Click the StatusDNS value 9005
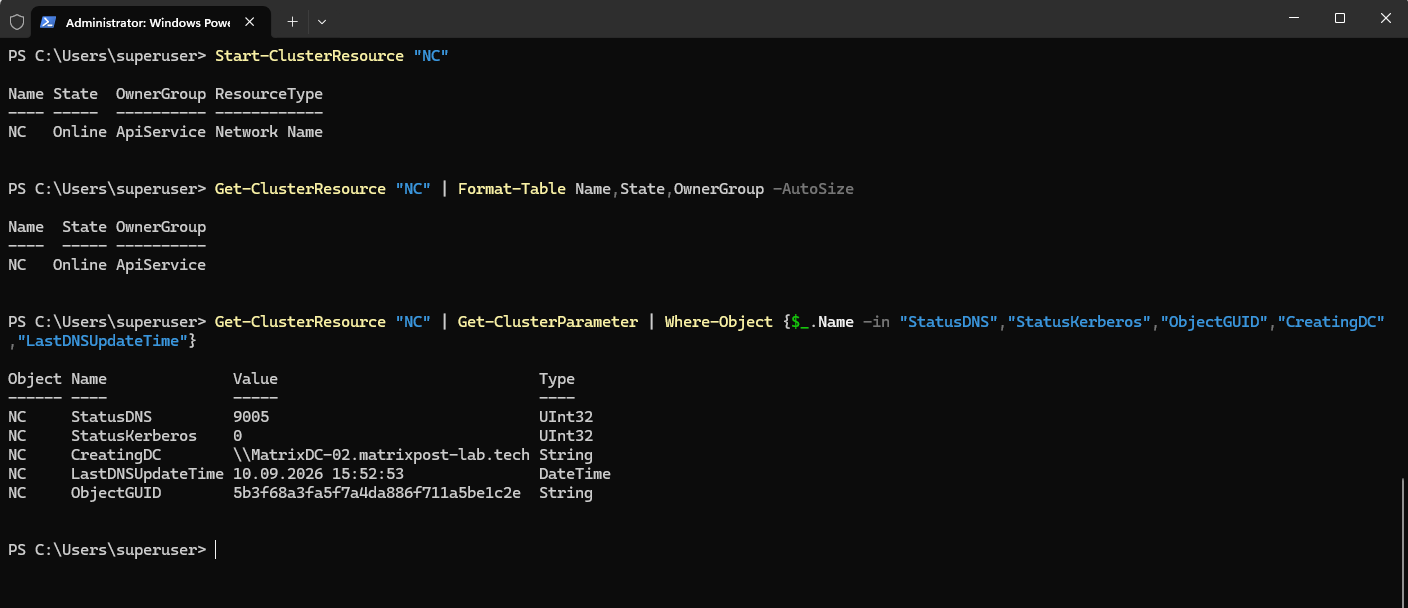The width and height of the screenshot is (1408, 608). point(251,417)
